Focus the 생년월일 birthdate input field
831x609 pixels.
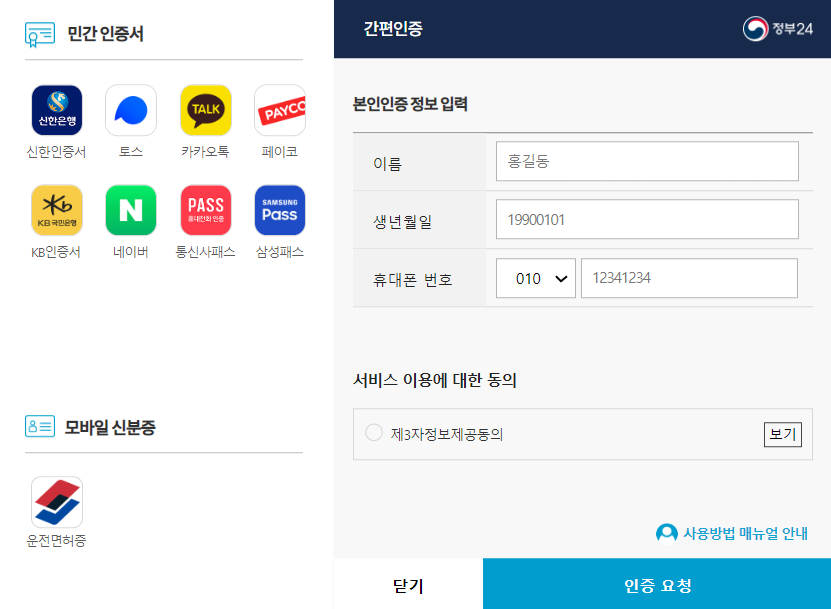tap(647, 219)
